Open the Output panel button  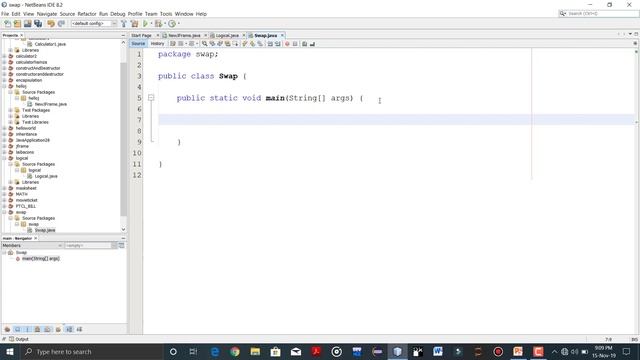click(19, 339)
